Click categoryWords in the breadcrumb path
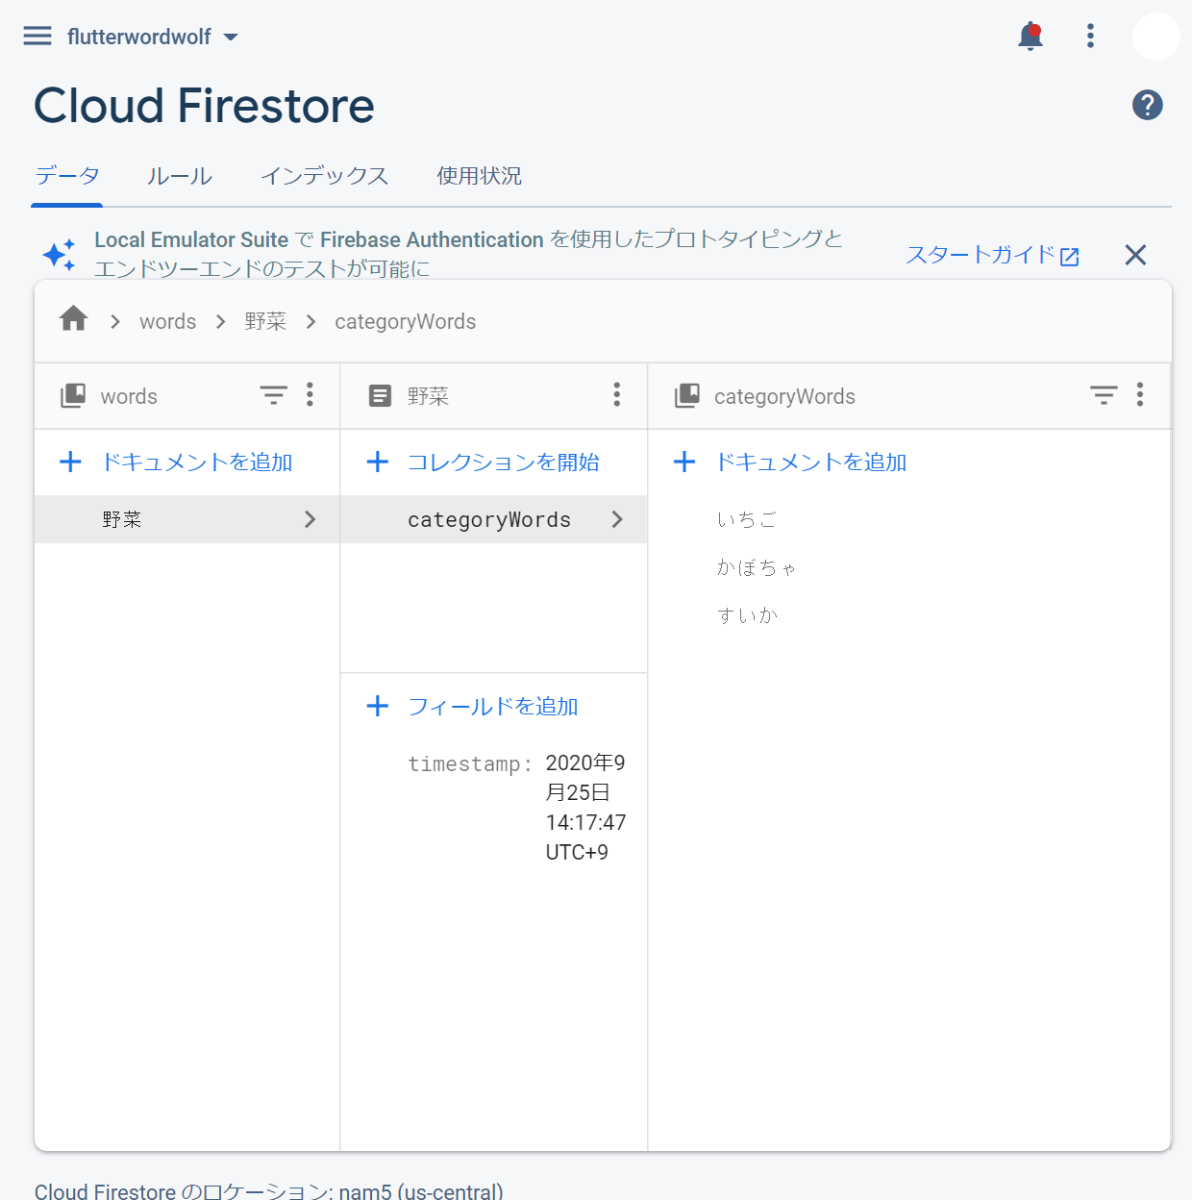 pyautogui.click(x=405, y=321)
